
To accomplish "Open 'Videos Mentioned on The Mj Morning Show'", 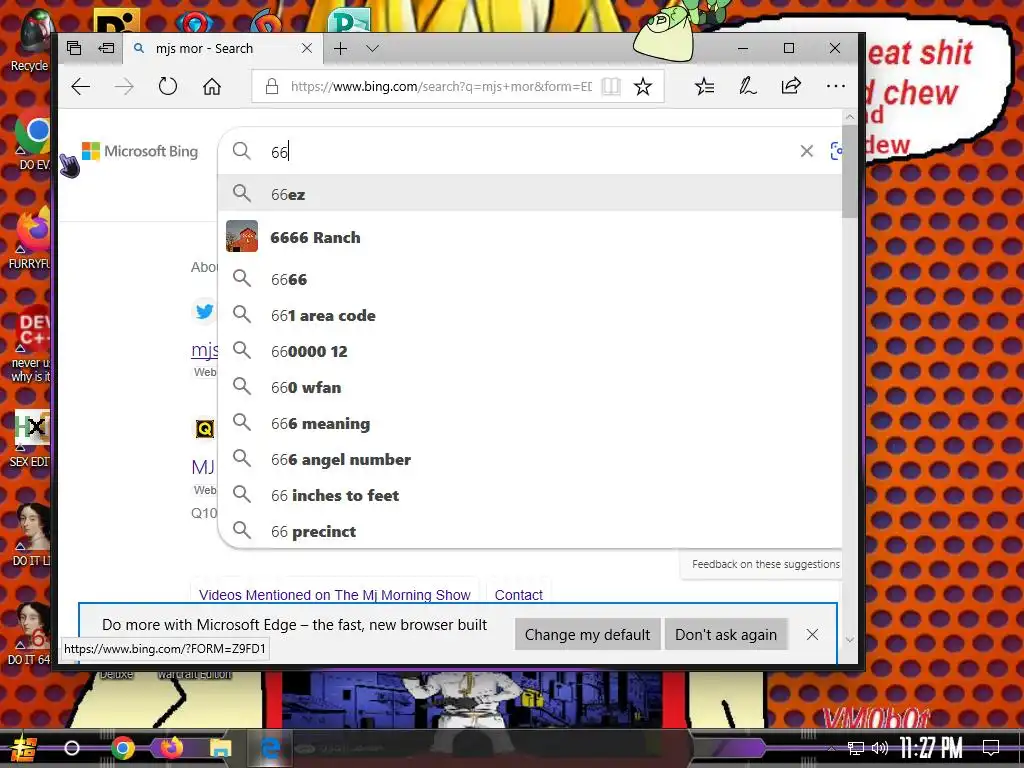I will [334, 595].
